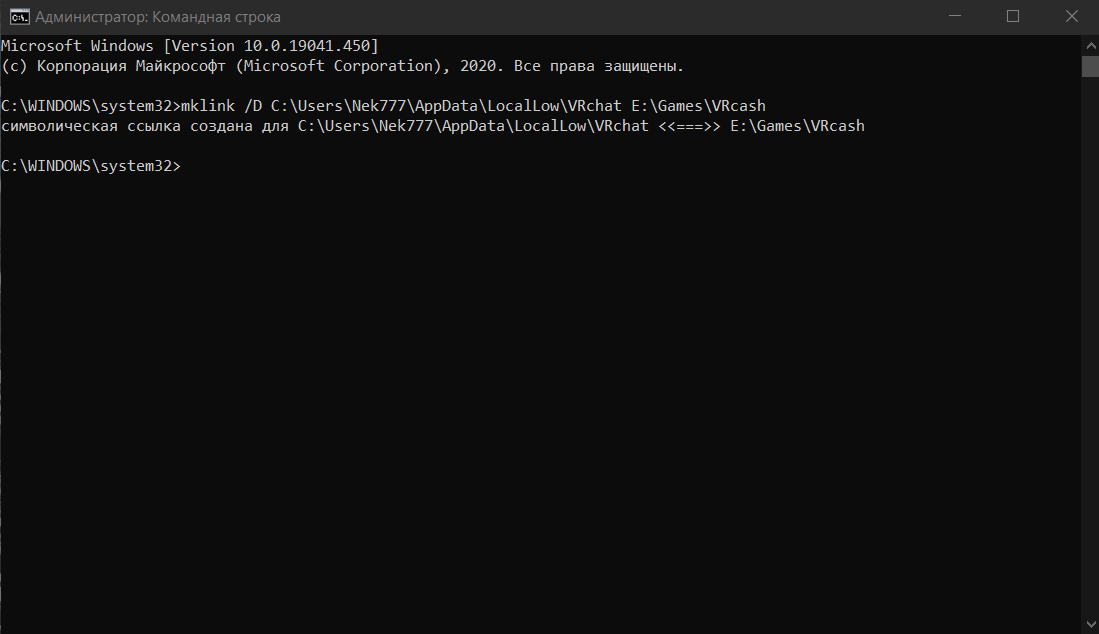Click the title text Администратор: Командная строка

pyautogui.click(x=158, y=17)
